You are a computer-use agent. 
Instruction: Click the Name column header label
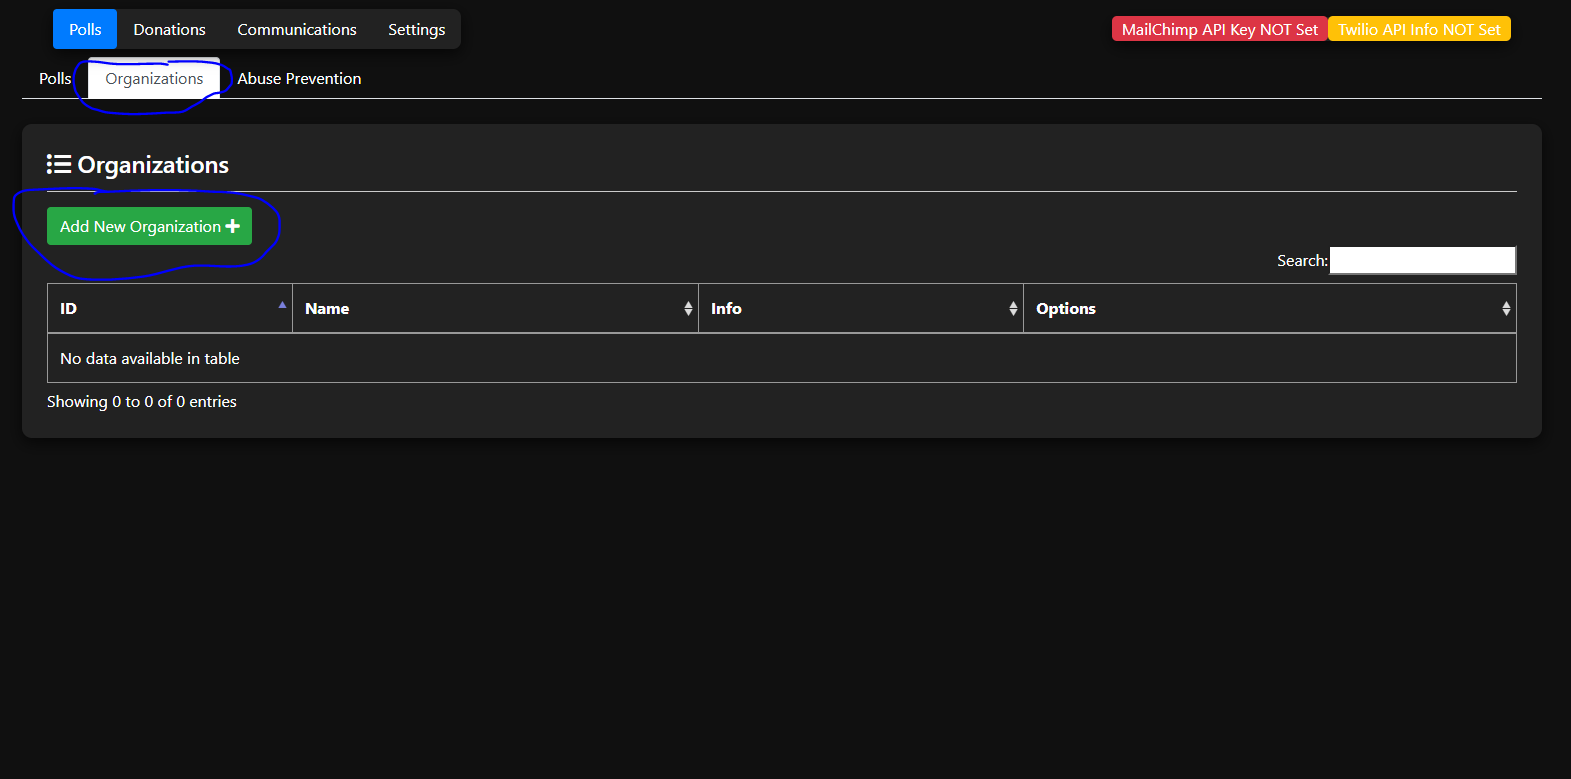click(x=327, y=309)
